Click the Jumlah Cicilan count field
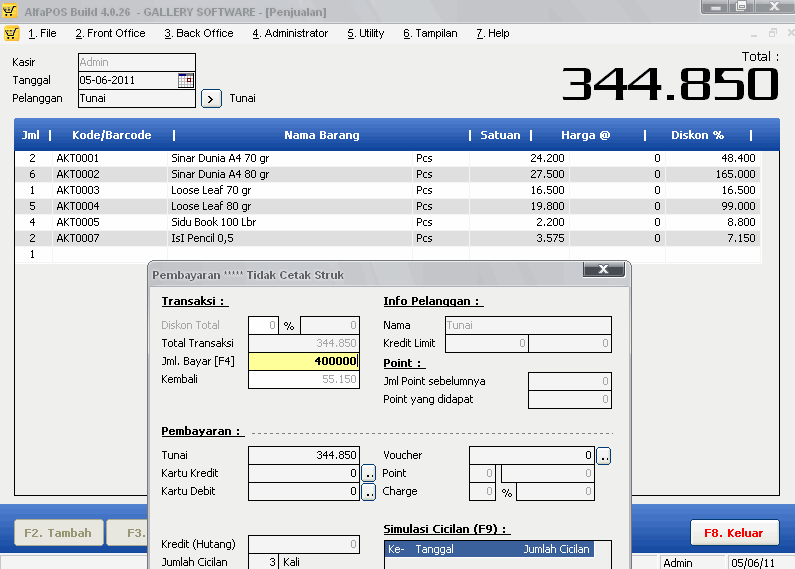Viewport: 795px width, 569px height. tap(263, 562)
